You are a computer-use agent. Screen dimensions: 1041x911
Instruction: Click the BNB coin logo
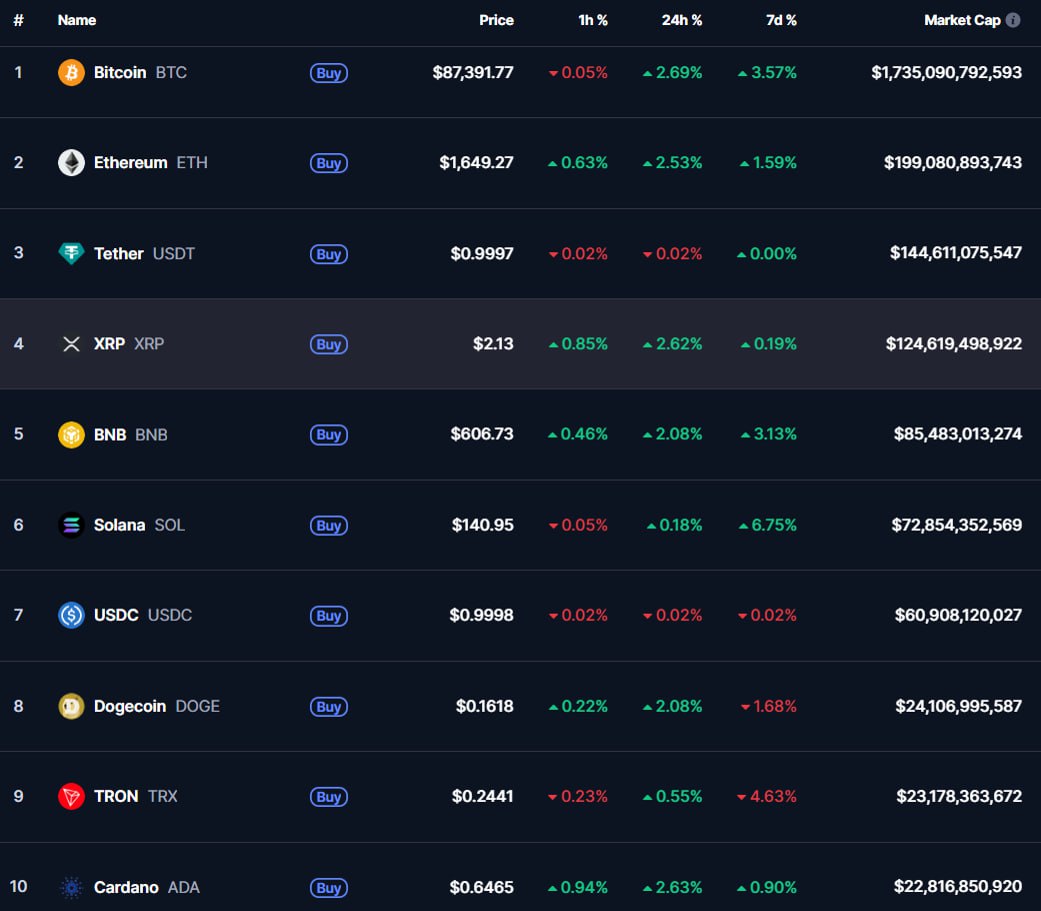71,435
